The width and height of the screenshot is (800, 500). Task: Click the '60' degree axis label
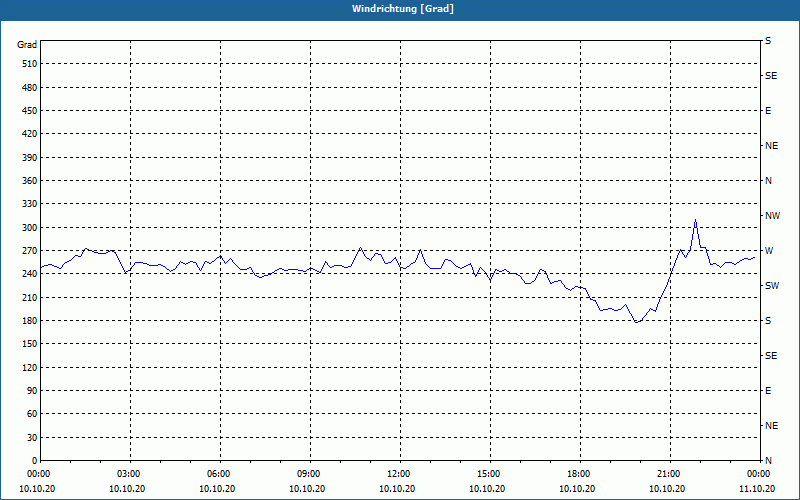point(32,414)
